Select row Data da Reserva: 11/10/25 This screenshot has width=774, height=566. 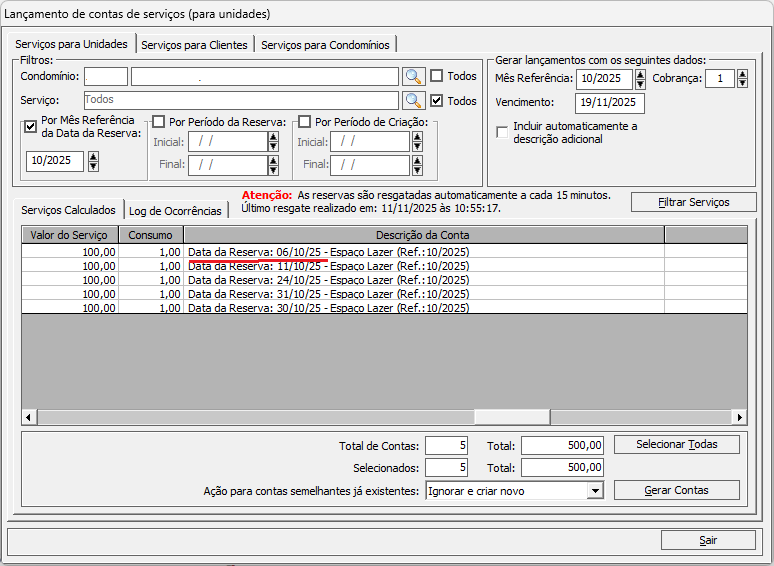click(384, 265)
